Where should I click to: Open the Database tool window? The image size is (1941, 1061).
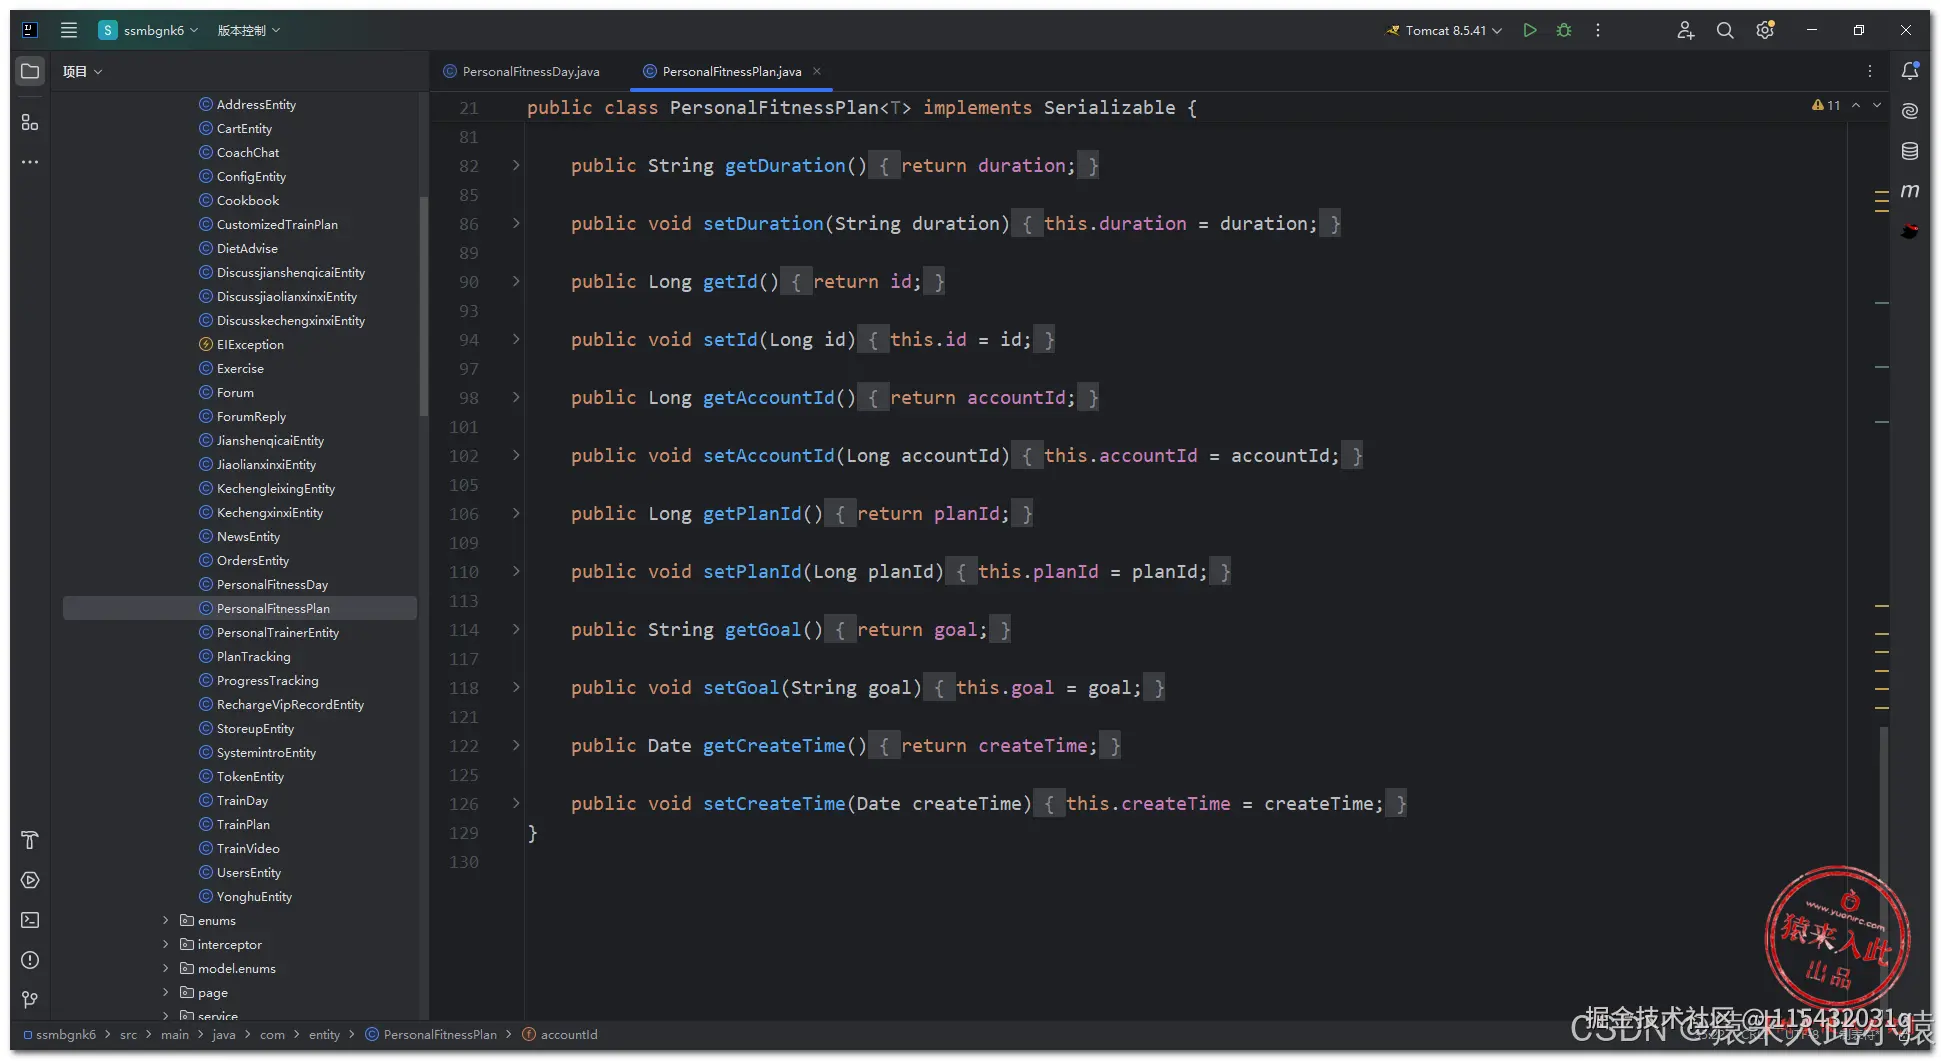click(1910, 151)
